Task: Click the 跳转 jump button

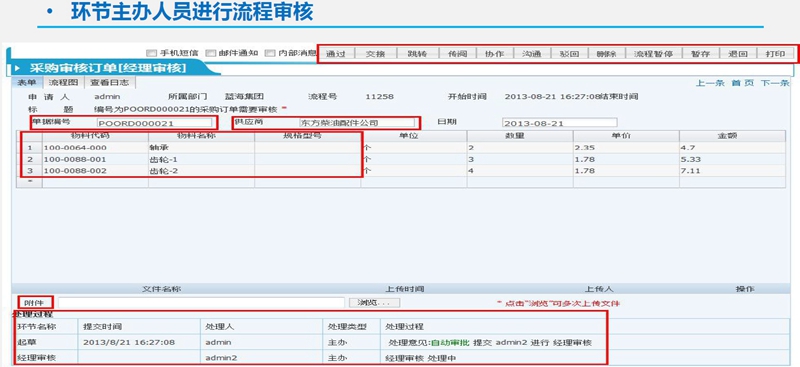Action: [x=417, y=54]
